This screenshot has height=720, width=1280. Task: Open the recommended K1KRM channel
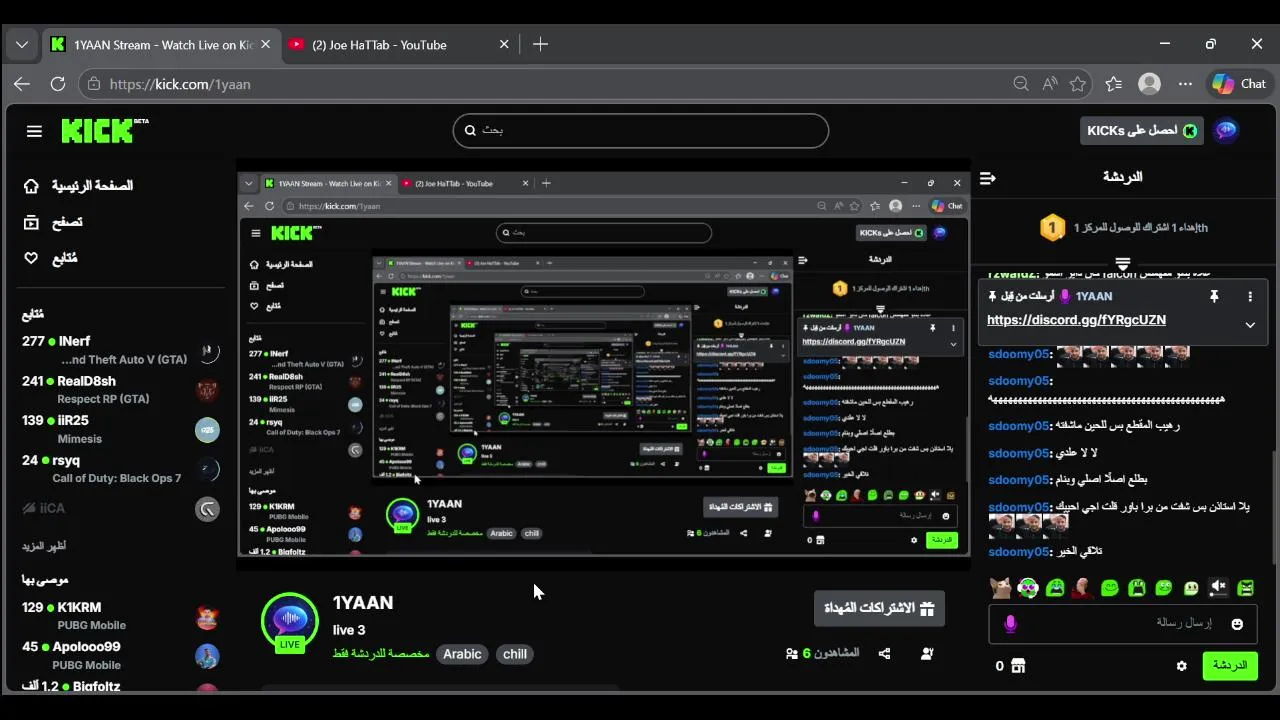120,615
